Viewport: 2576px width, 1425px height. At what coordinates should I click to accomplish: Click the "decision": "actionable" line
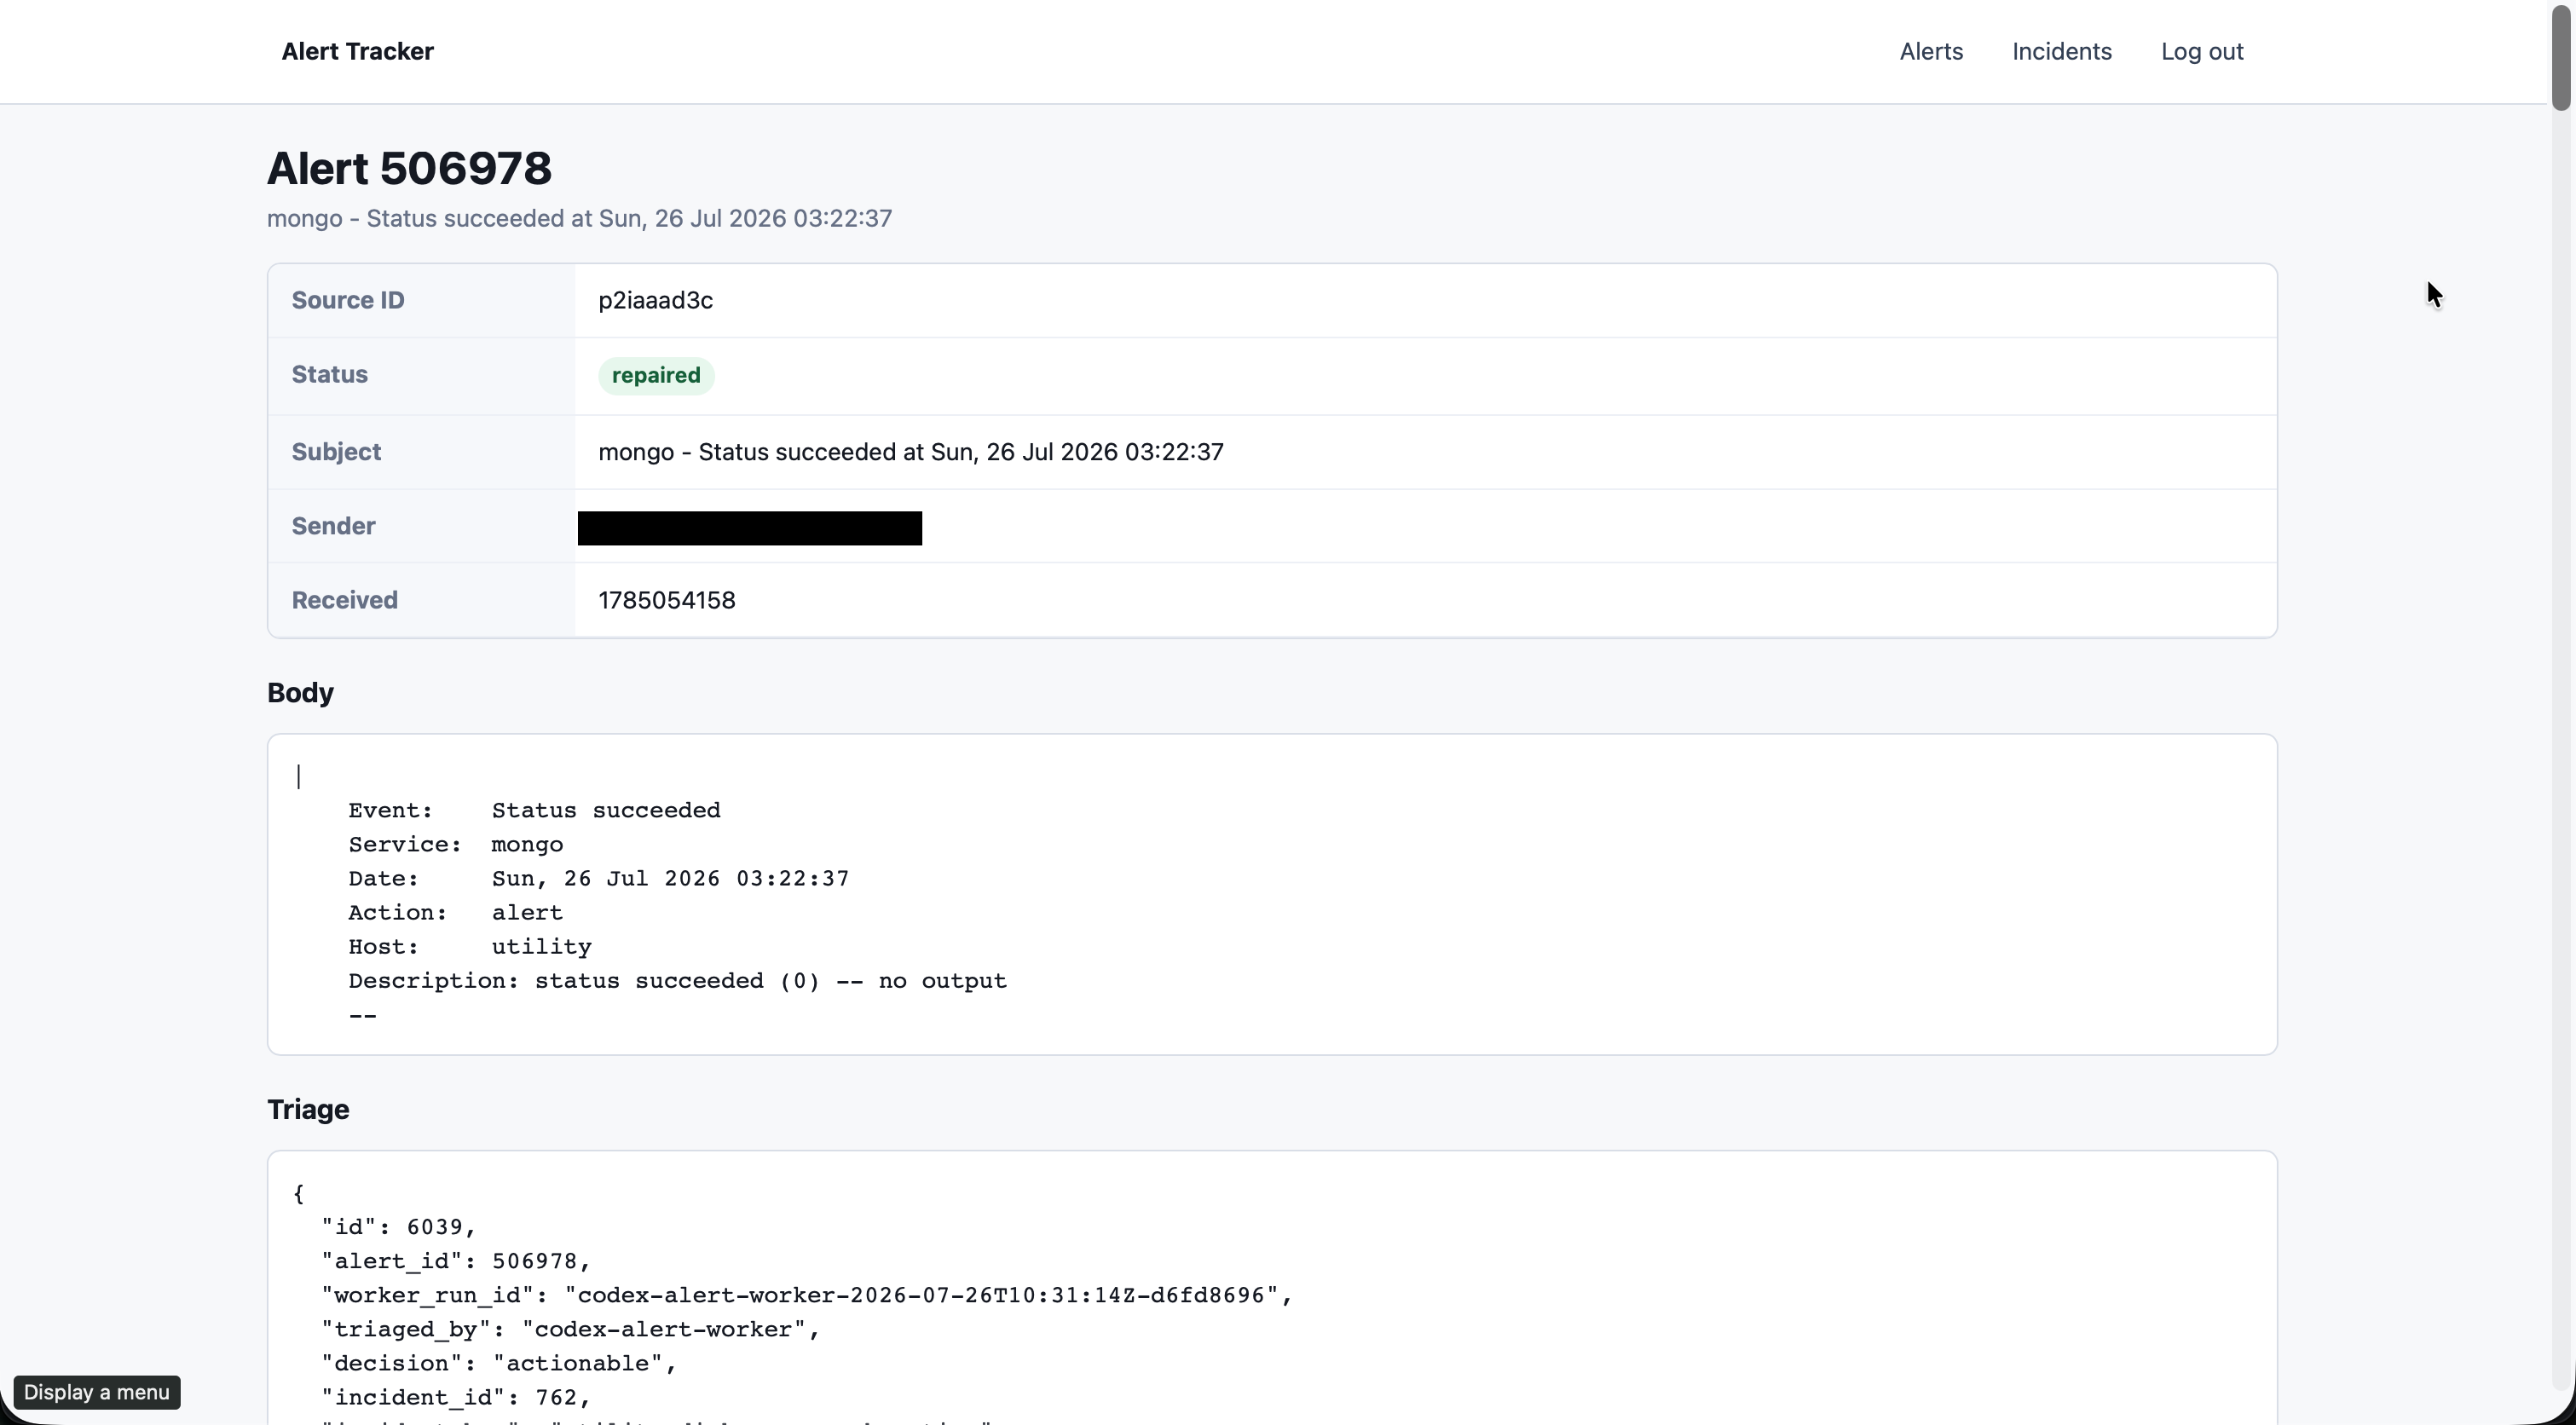coord(499,1363)
